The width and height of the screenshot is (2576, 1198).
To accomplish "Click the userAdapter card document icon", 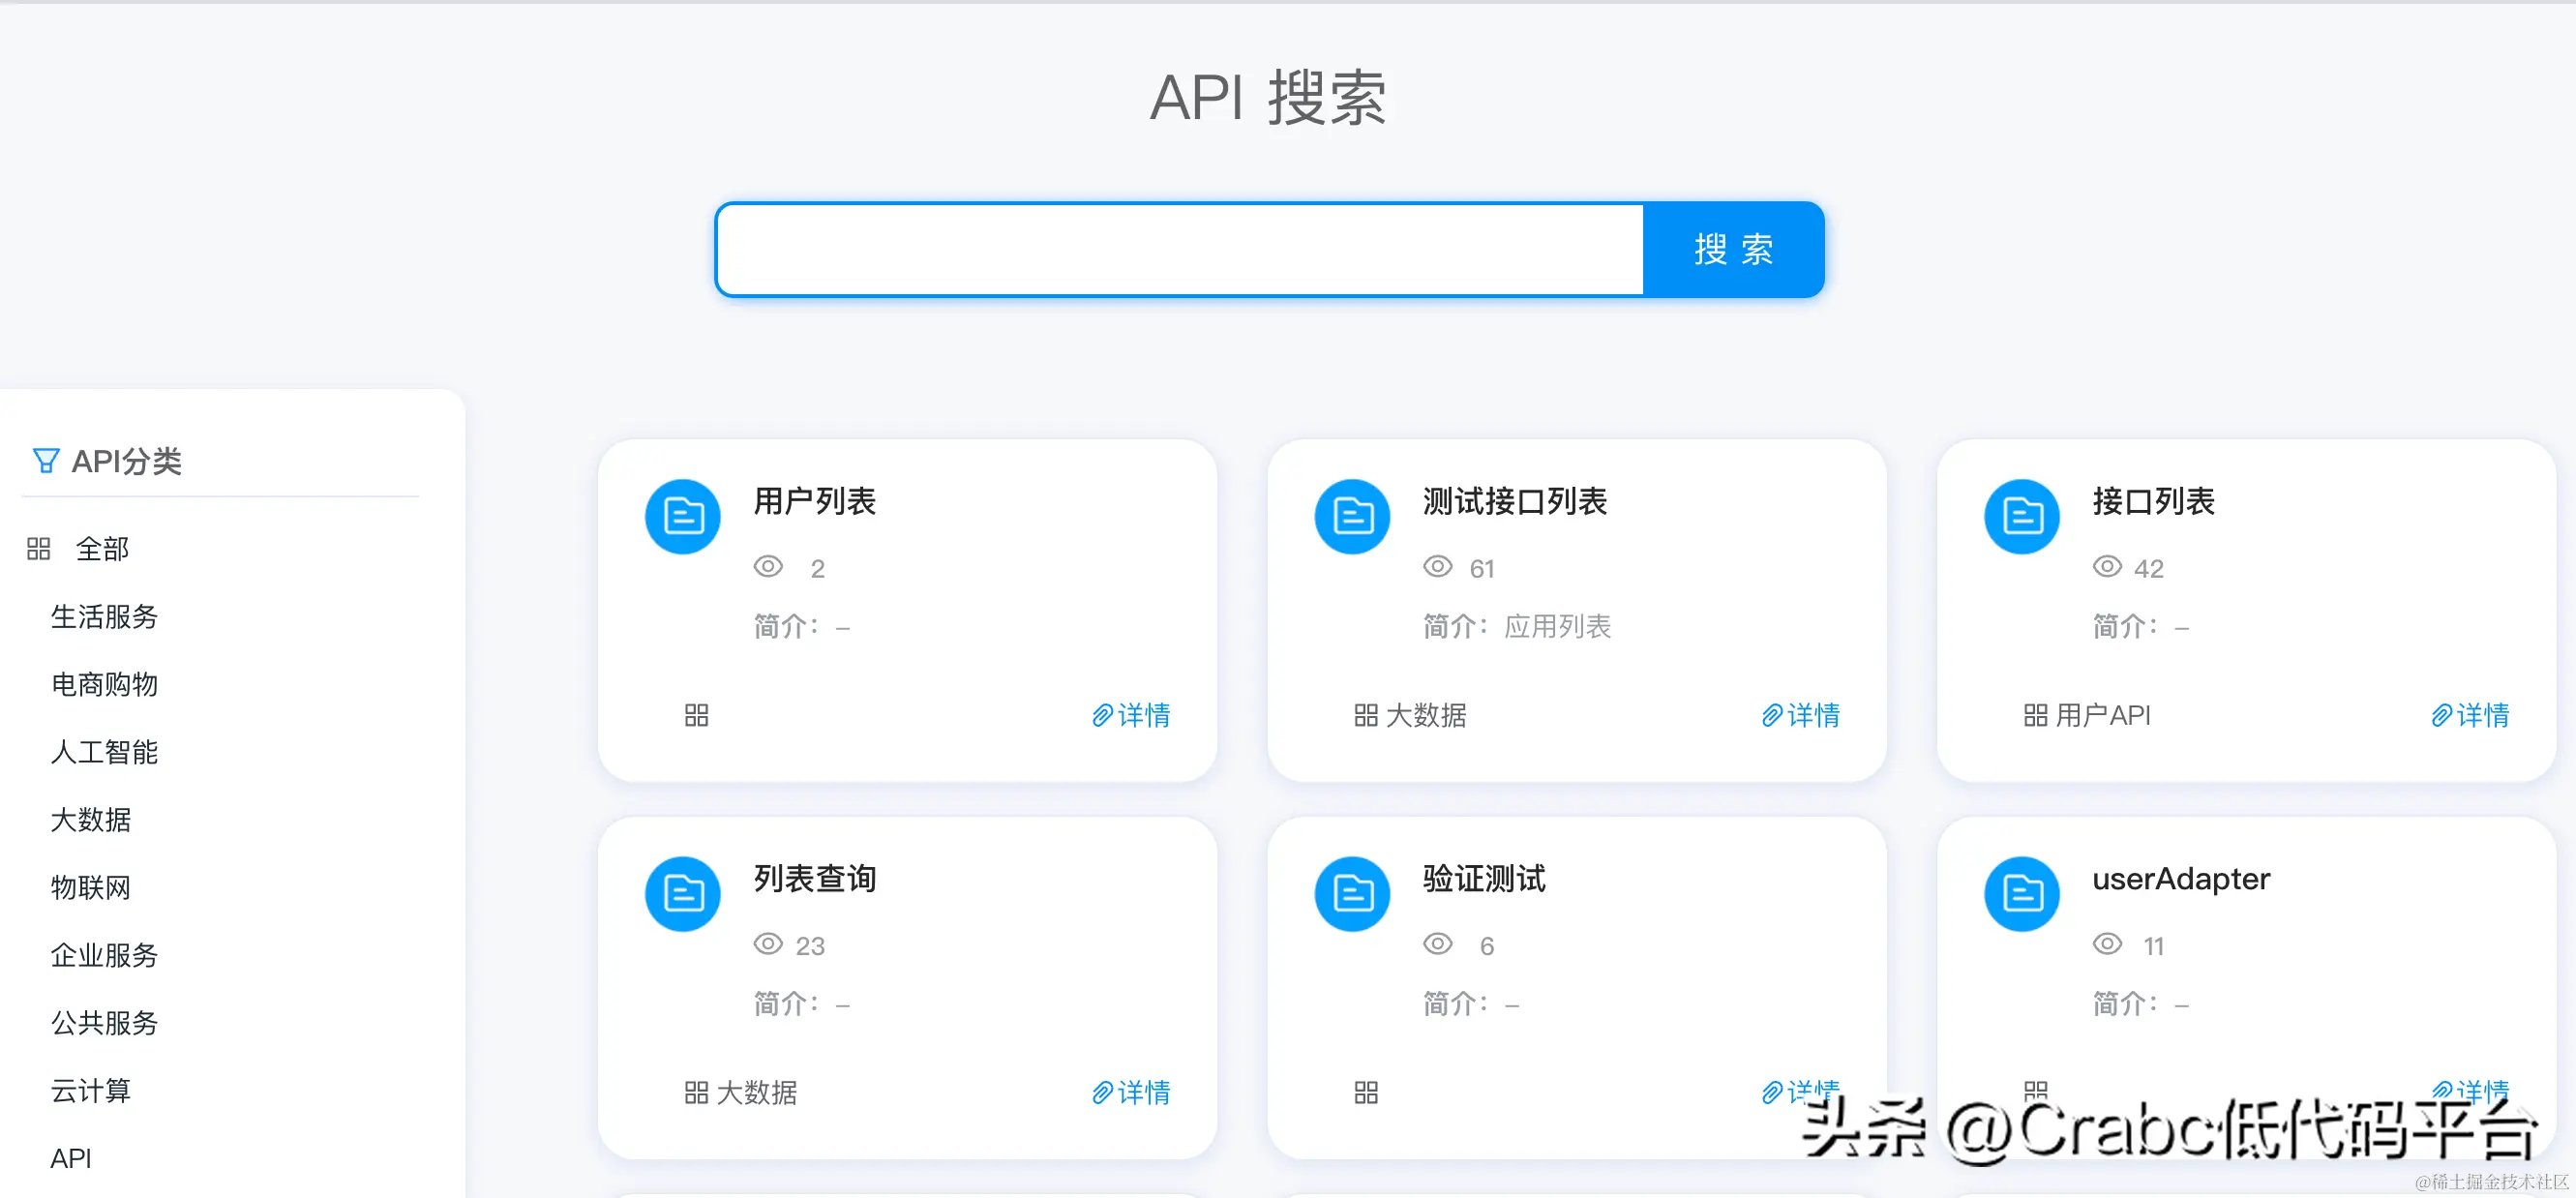I will (2022, 893).
